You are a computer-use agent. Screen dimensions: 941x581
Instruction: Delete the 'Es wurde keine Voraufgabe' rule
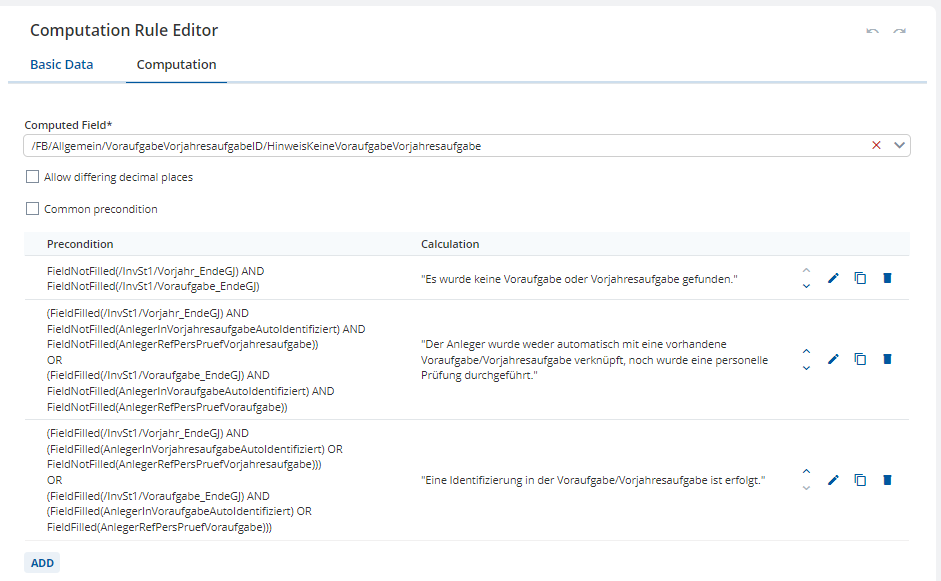pyautogui.click(x=887, y=278)
